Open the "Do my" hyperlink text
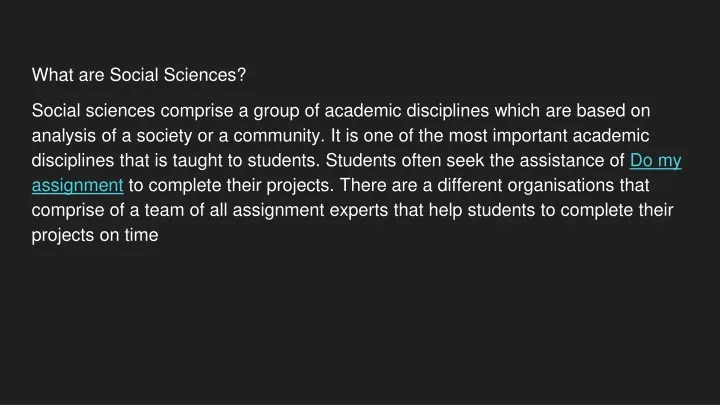The image size is (720, 405). click(655, 161)
